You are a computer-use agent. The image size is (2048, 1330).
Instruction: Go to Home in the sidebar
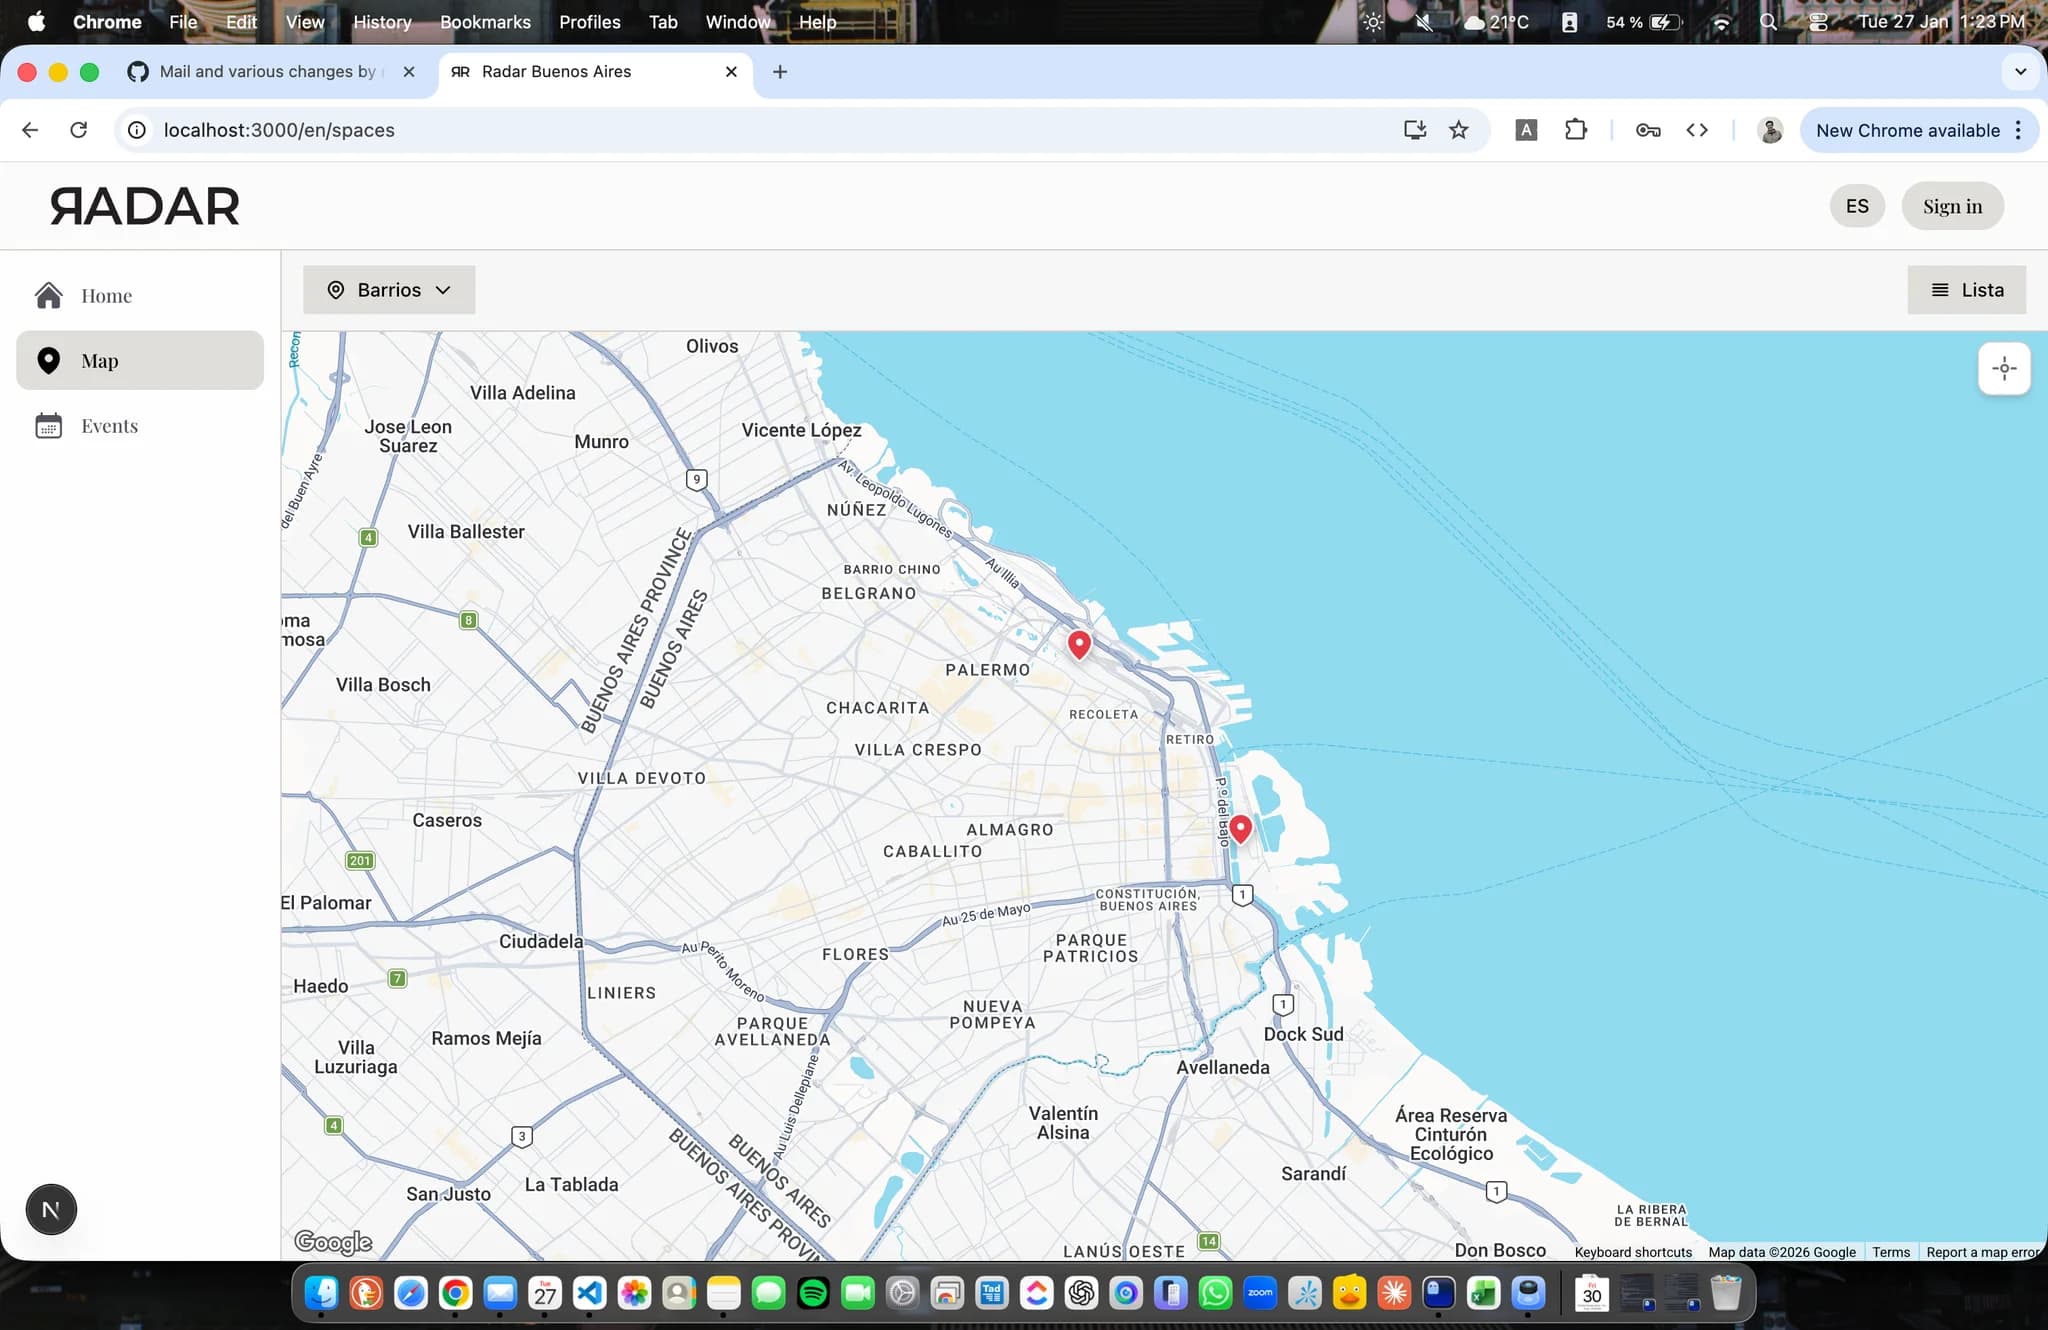(106, 296)
